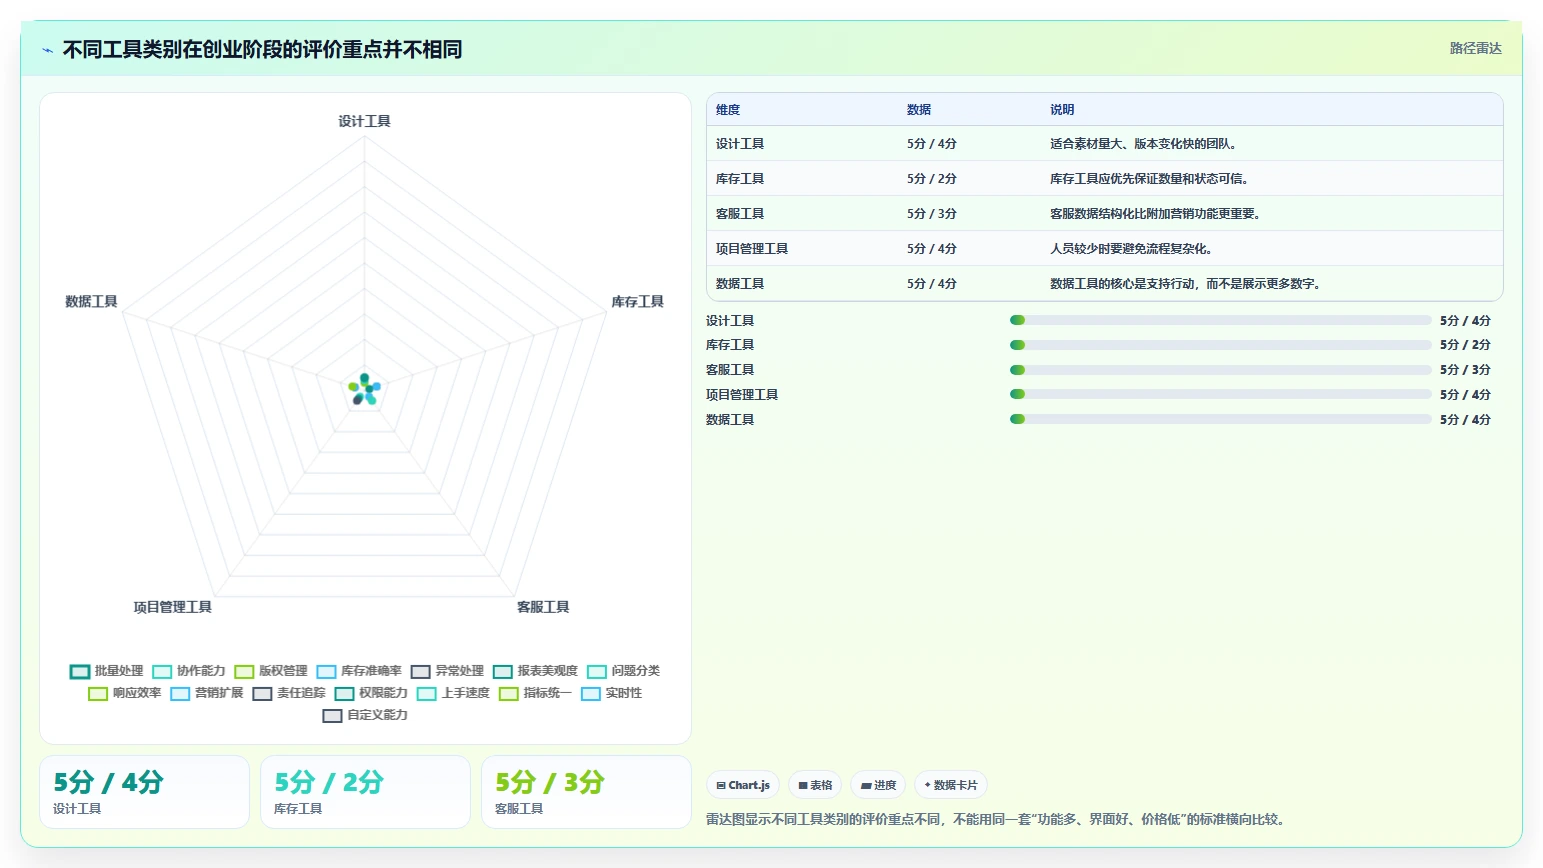Click the 客服工具 progress bar
This screenshot has width=1543, height=868.
pyautogui.click(x=1220, y=370)
